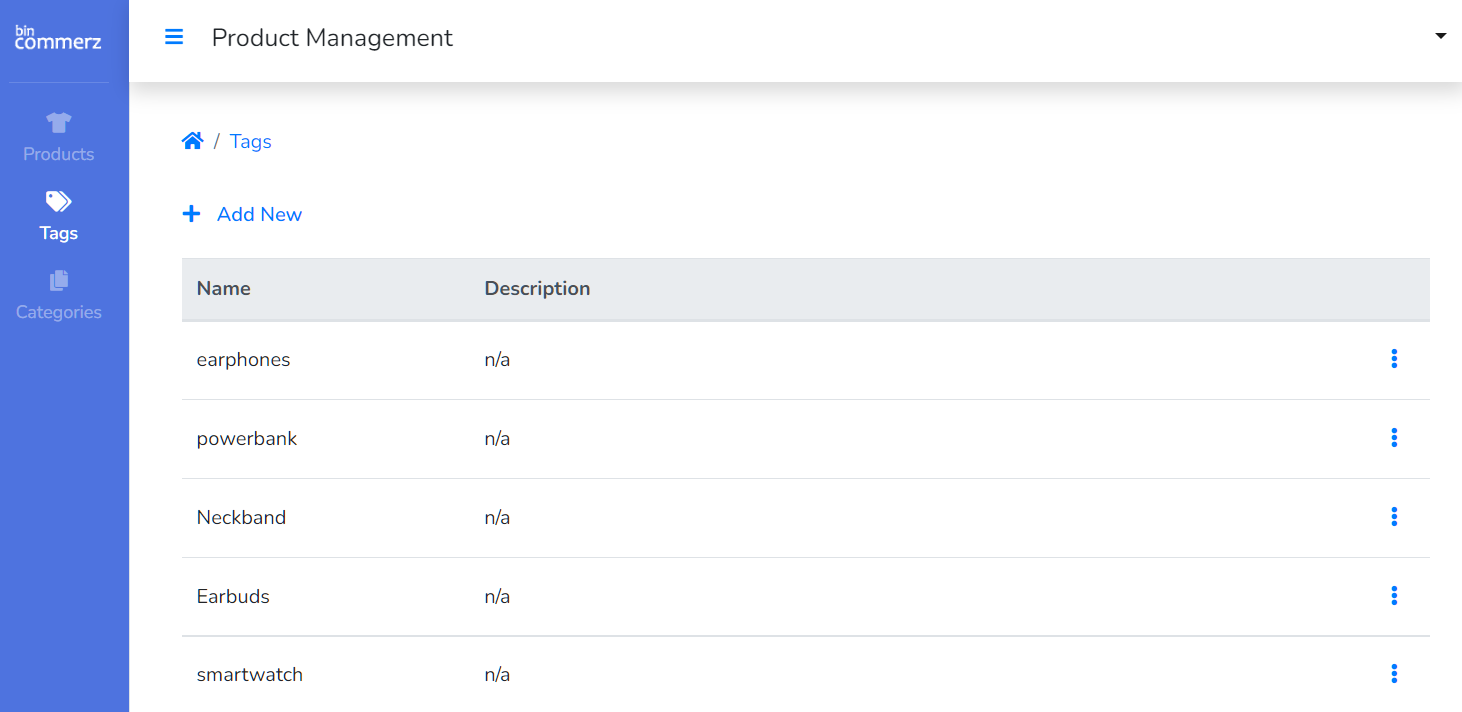Open three-dot menu for earphones tag
Image resolution: width=1462 pixels, height=712 pixels.
pos(1394,359)
